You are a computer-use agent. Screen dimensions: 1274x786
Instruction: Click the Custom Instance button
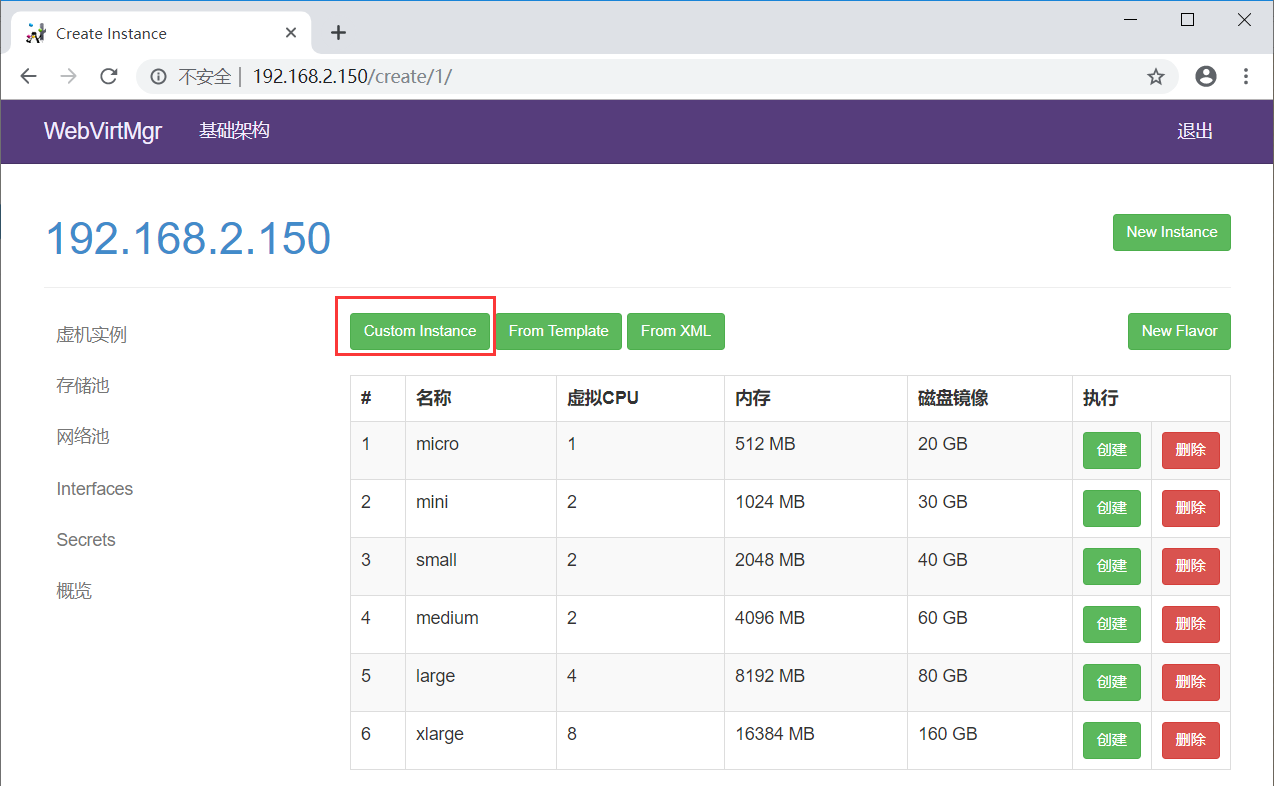click(x=420, y=331)
